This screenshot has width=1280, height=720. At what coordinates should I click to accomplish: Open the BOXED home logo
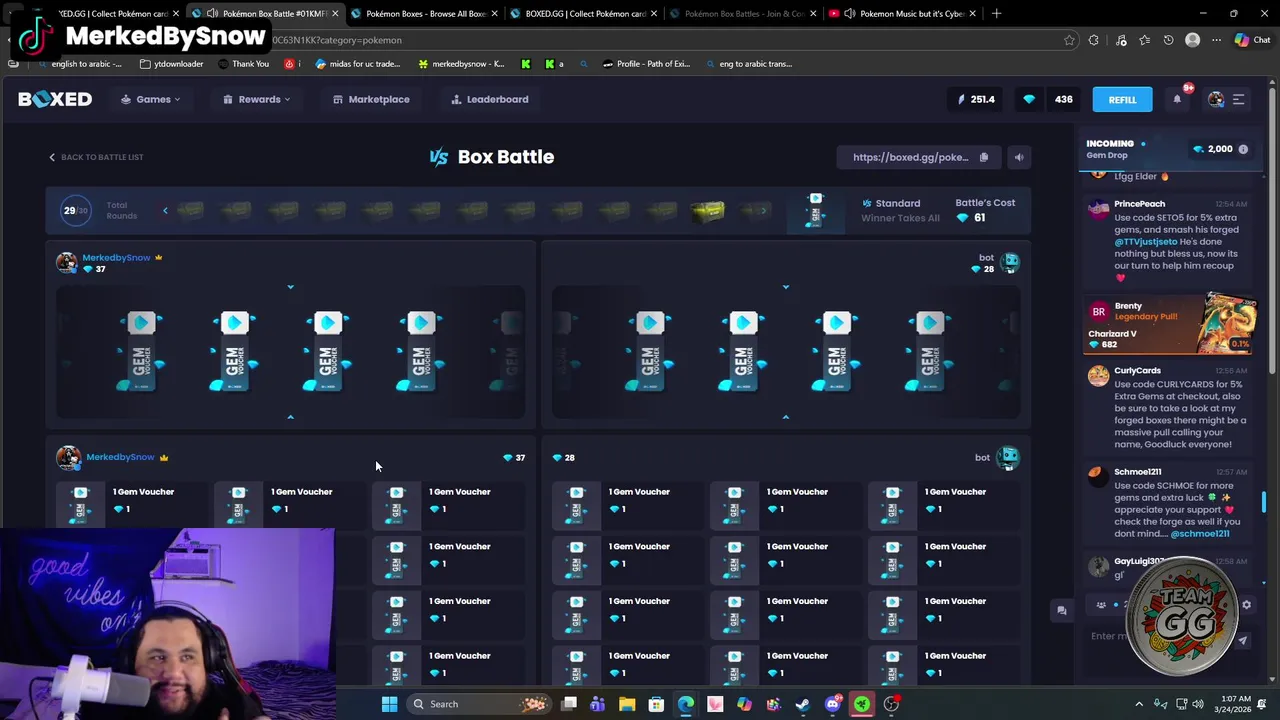click(x=55, y=99)
